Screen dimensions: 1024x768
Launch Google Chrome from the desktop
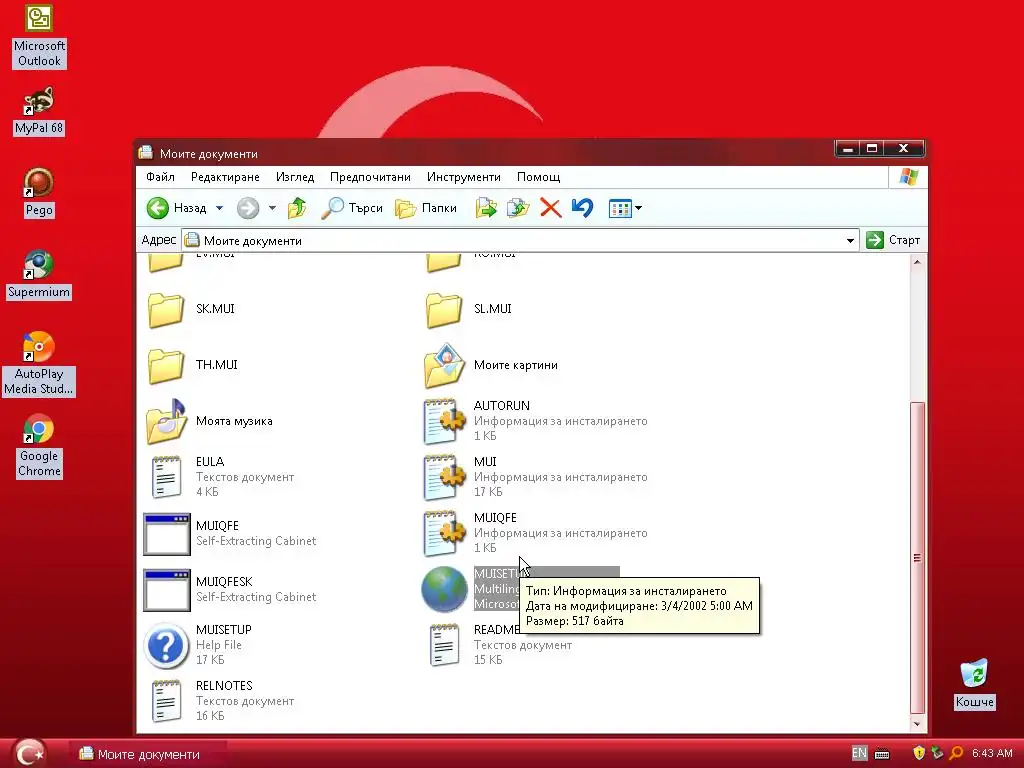[39, 446]
